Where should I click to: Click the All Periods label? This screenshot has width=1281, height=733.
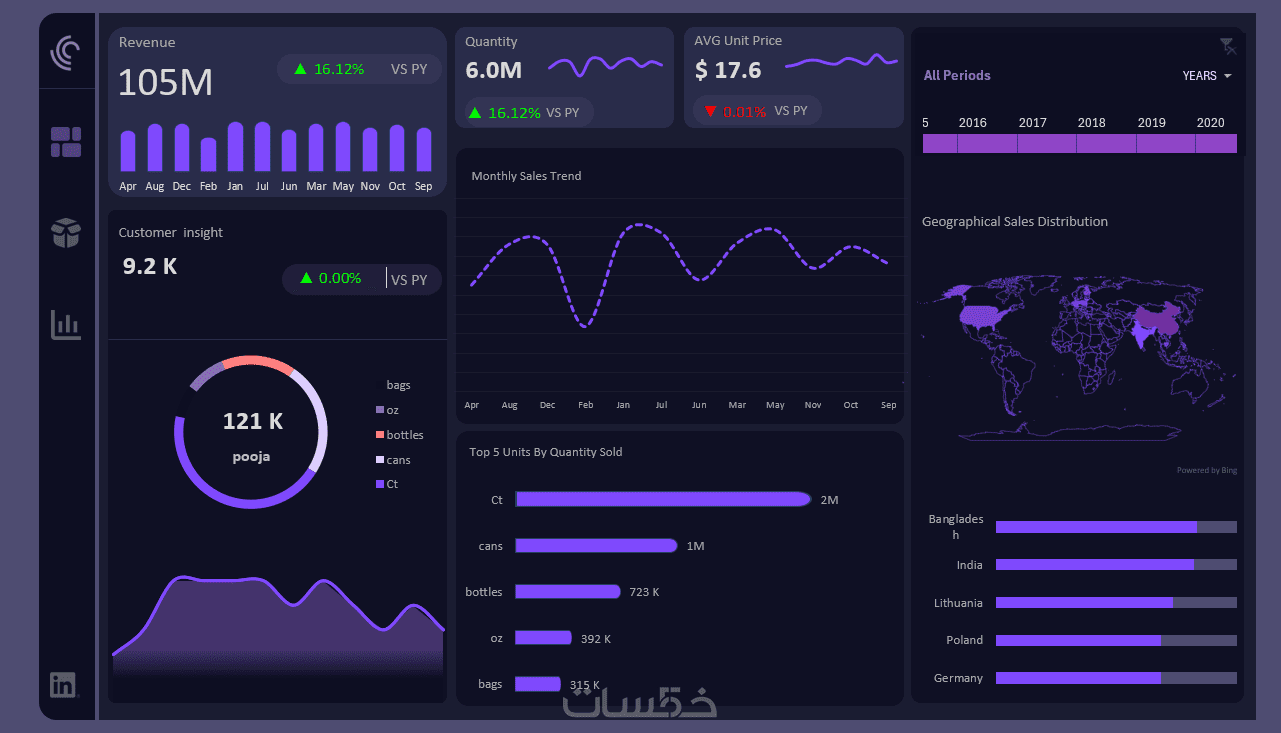pos(957,75)
